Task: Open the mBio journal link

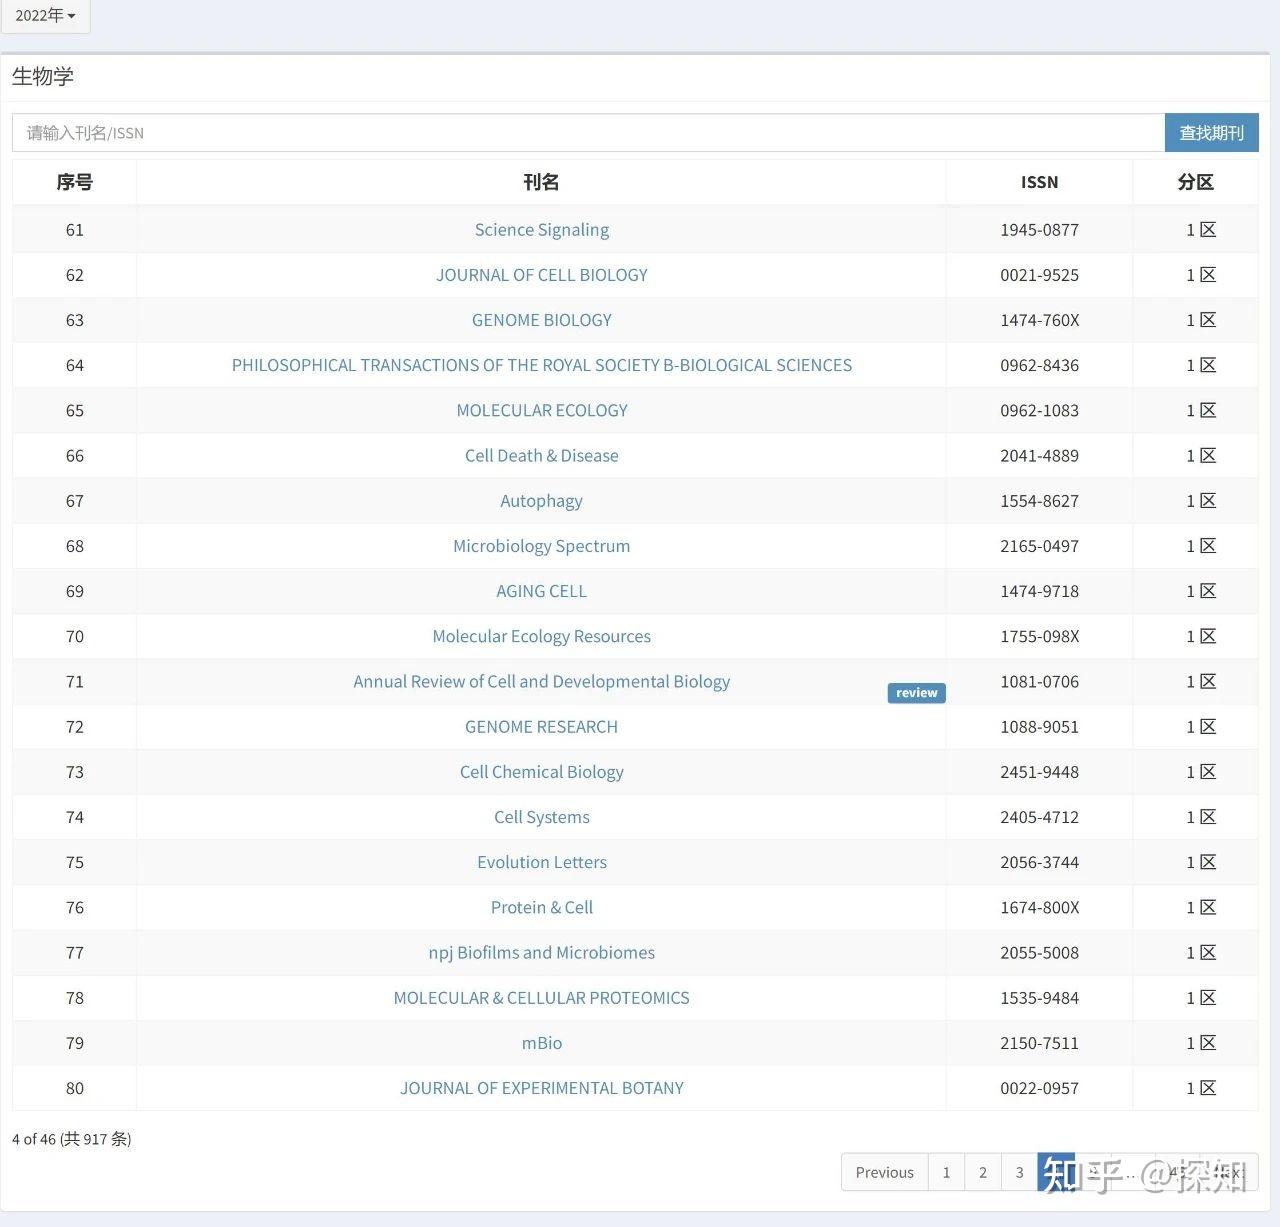Action: pos(542,1043)
